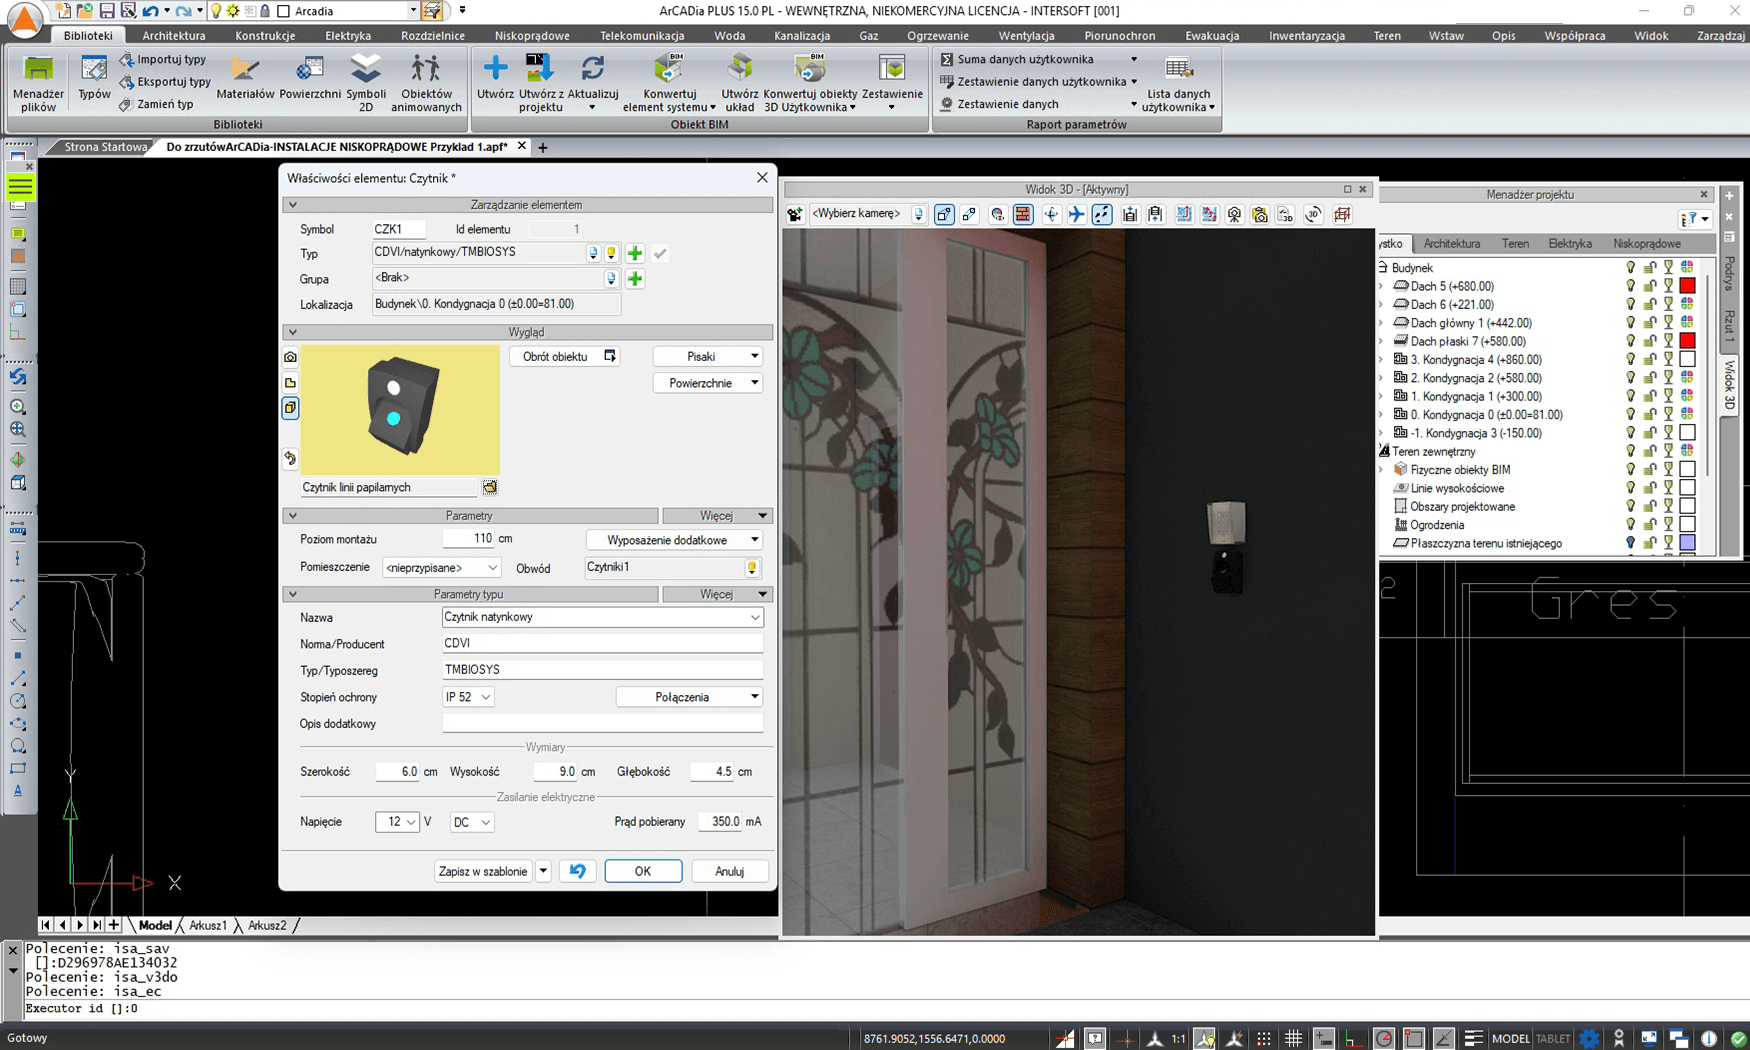This screenshot has width=1750, height=1050.
Task: Toggle visibility bulb for Teren zewnętrzny
Action: (x=1631, y=451)
